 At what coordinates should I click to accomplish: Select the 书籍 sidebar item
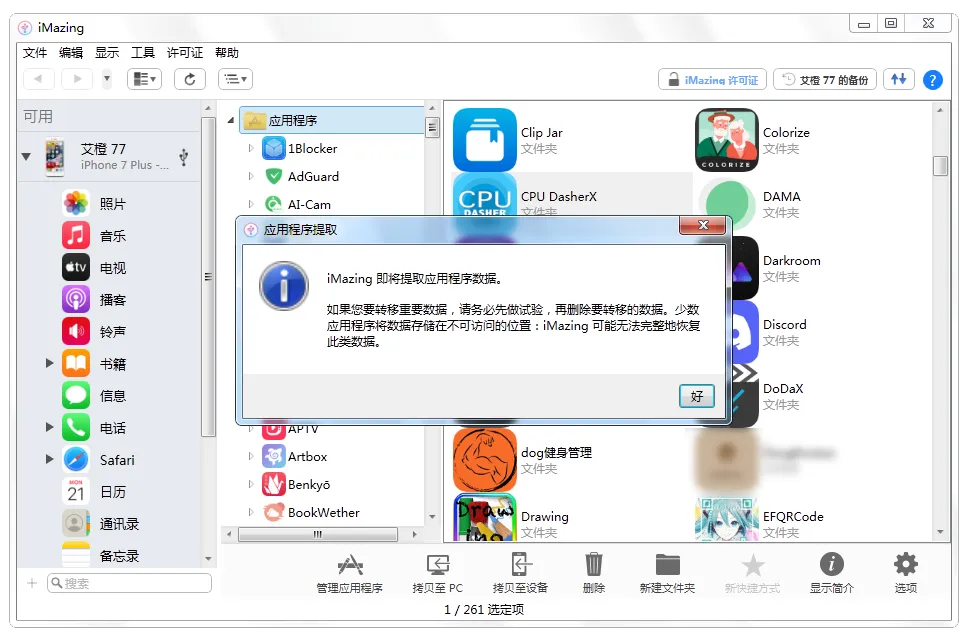click(111, 364)
